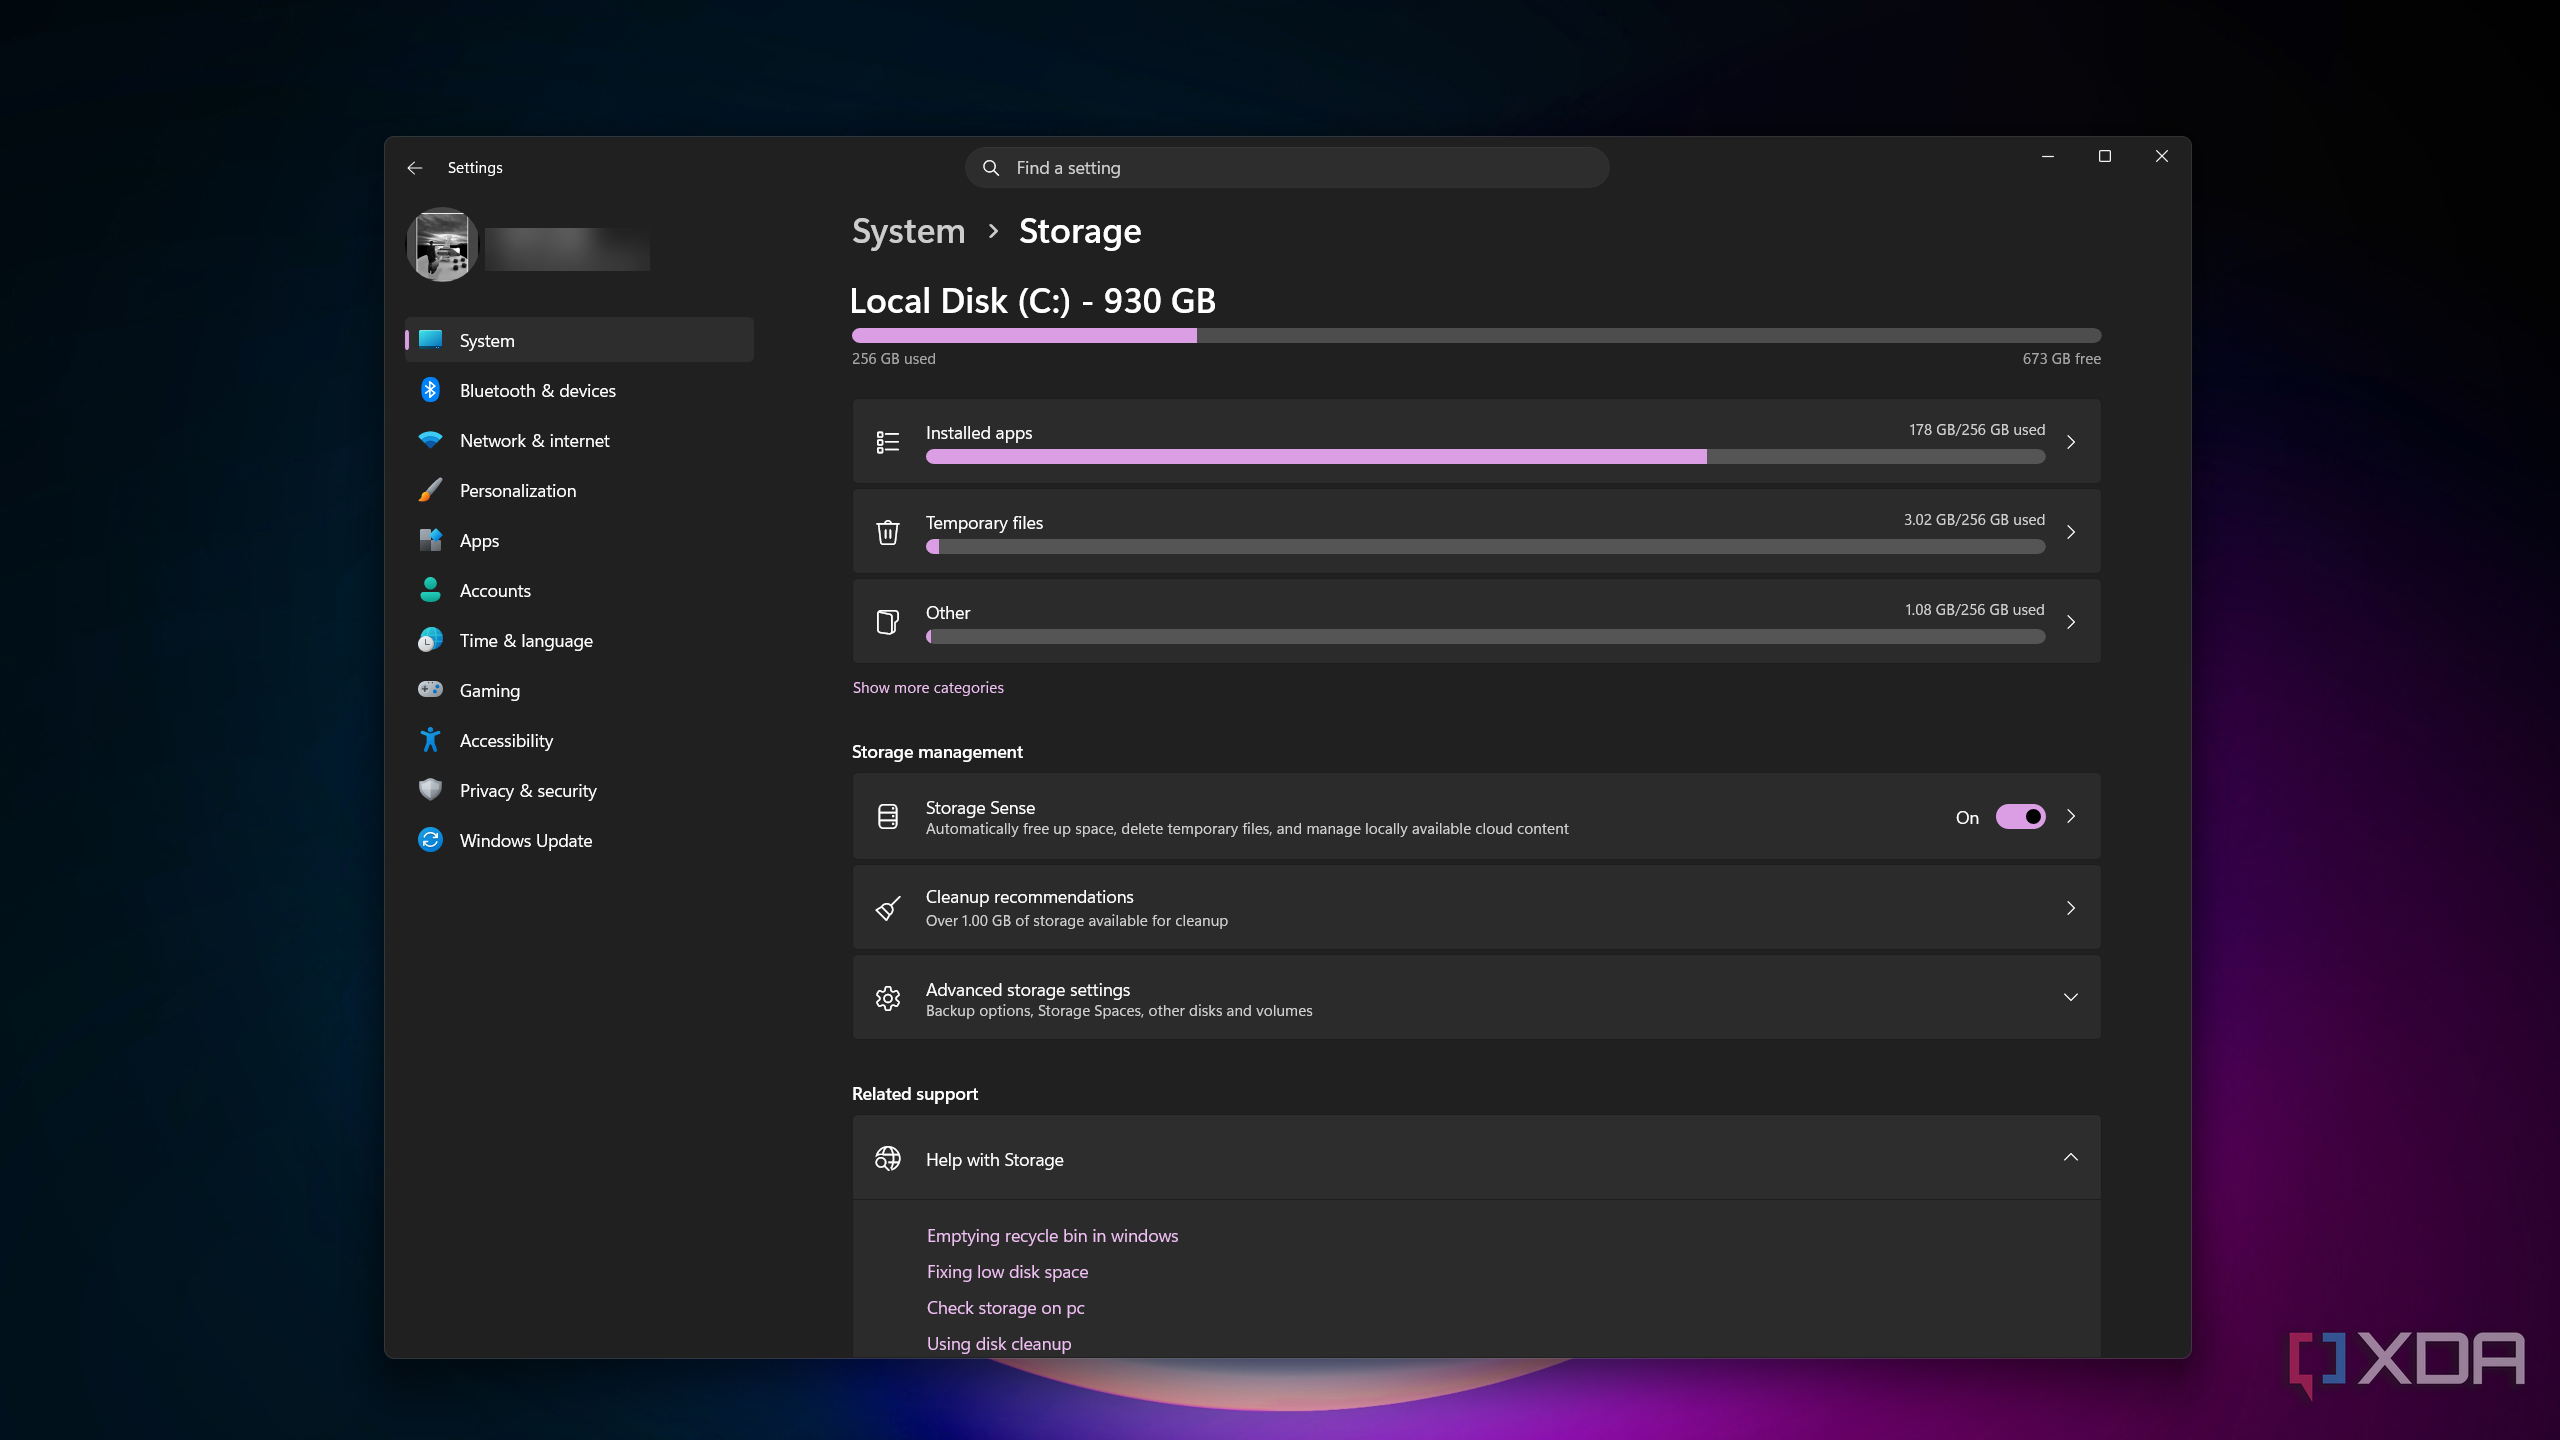Turn off the Storage Sense toggle

[2020, 817]
